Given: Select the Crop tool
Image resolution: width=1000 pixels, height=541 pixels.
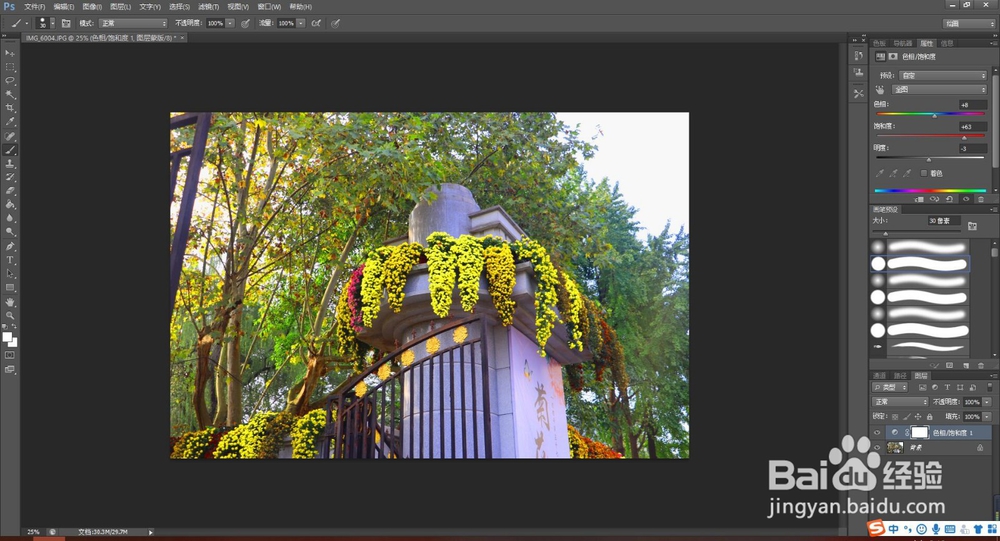Looking at the screenshot, I should click(10, 108).
